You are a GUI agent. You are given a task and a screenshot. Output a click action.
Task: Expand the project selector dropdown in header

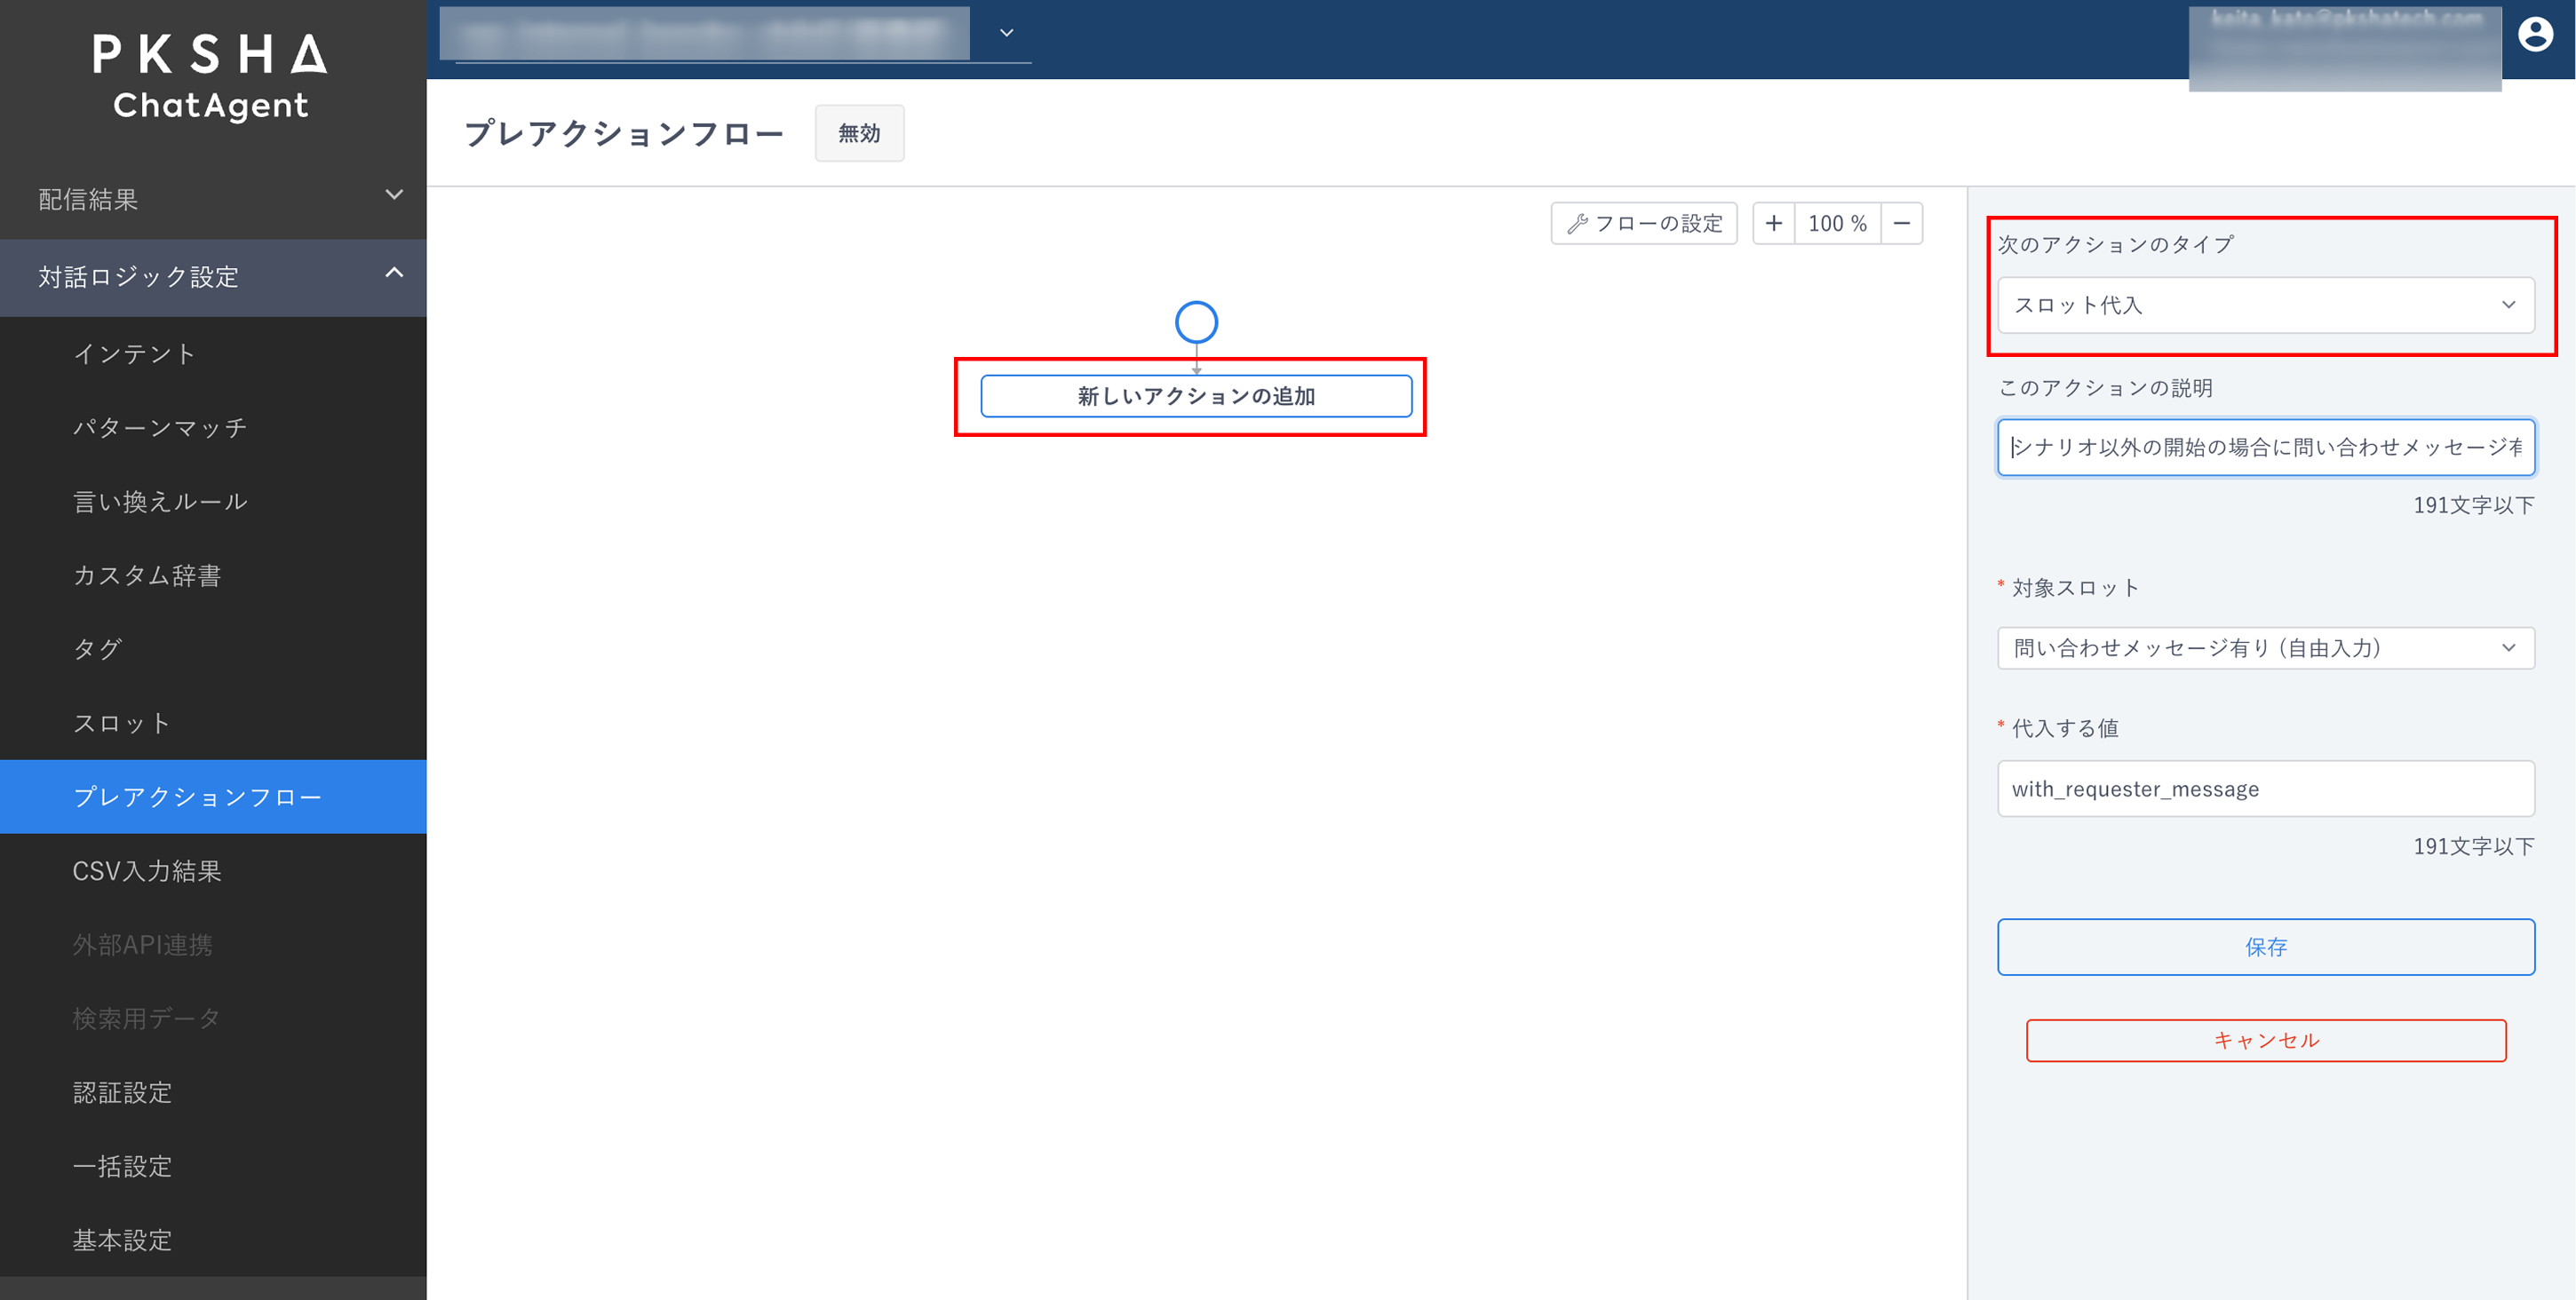(1007, 33)
